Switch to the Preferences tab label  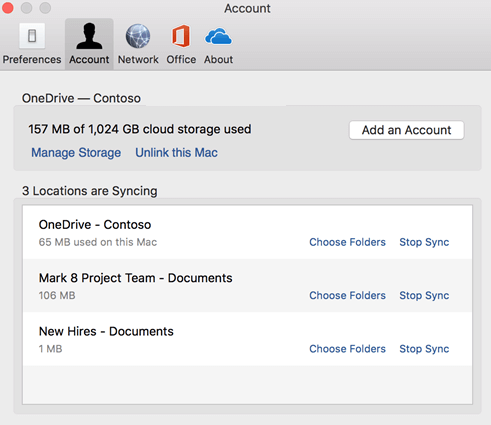tap(32, 59)
